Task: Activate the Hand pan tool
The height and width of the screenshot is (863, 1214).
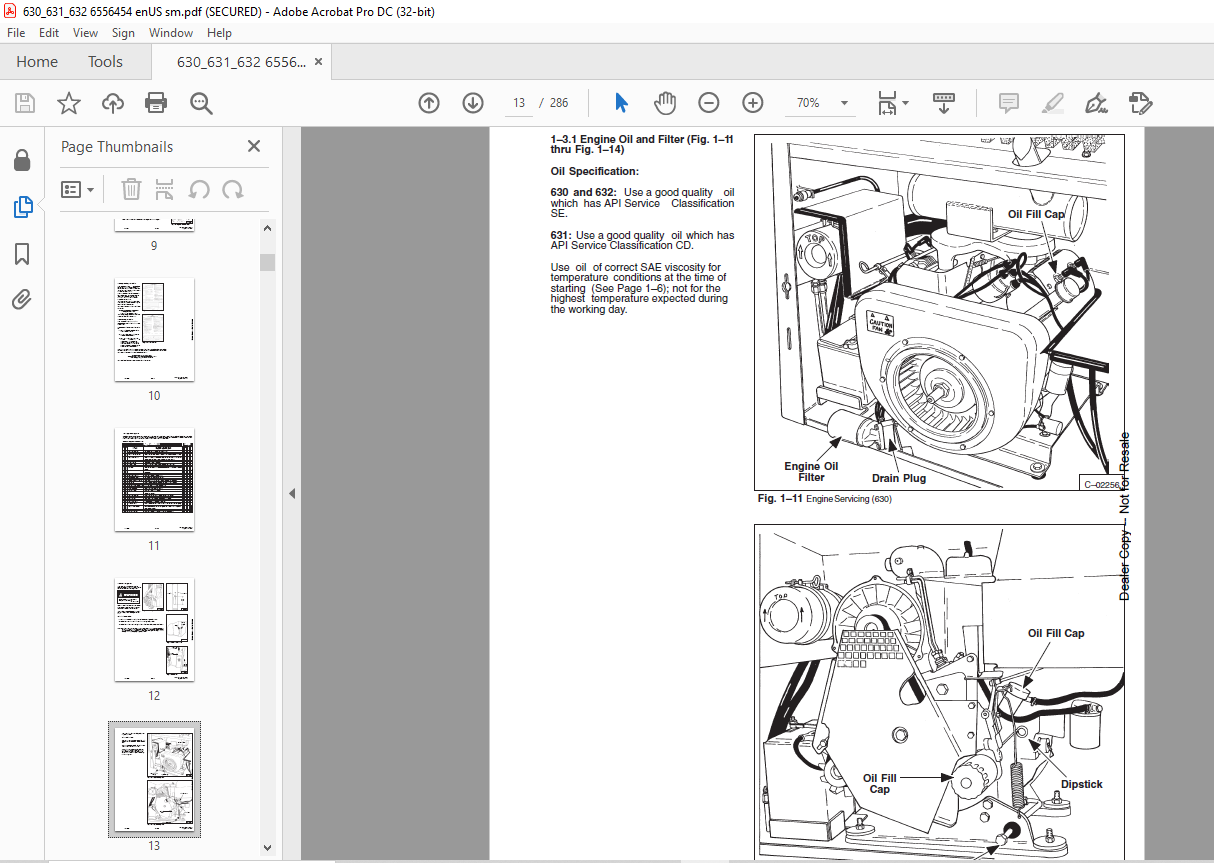Action: pos(665,103)
